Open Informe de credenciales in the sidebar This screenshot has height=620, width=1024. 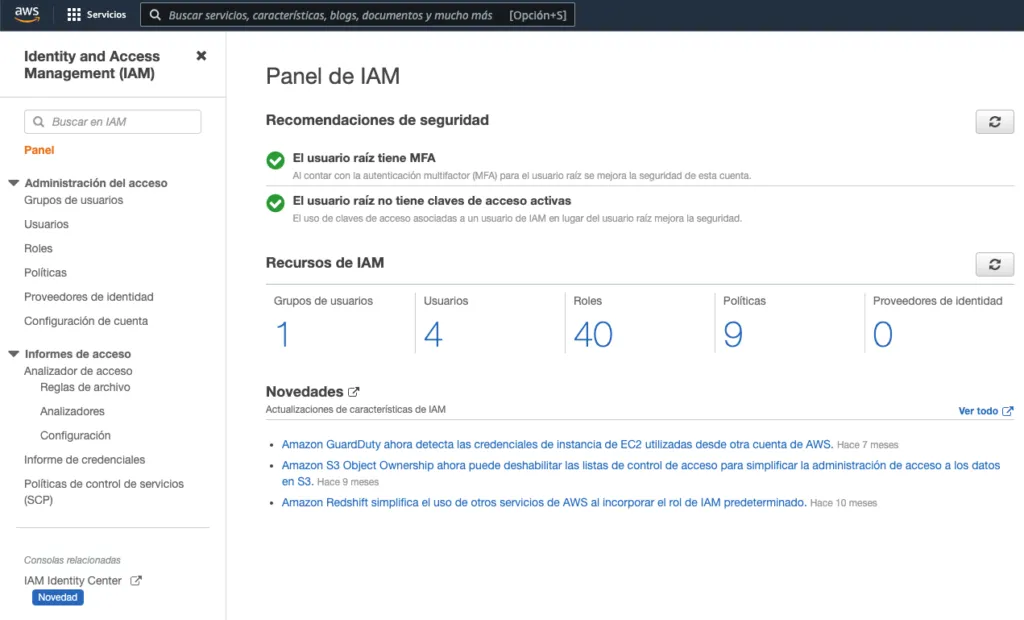[84, 459]
